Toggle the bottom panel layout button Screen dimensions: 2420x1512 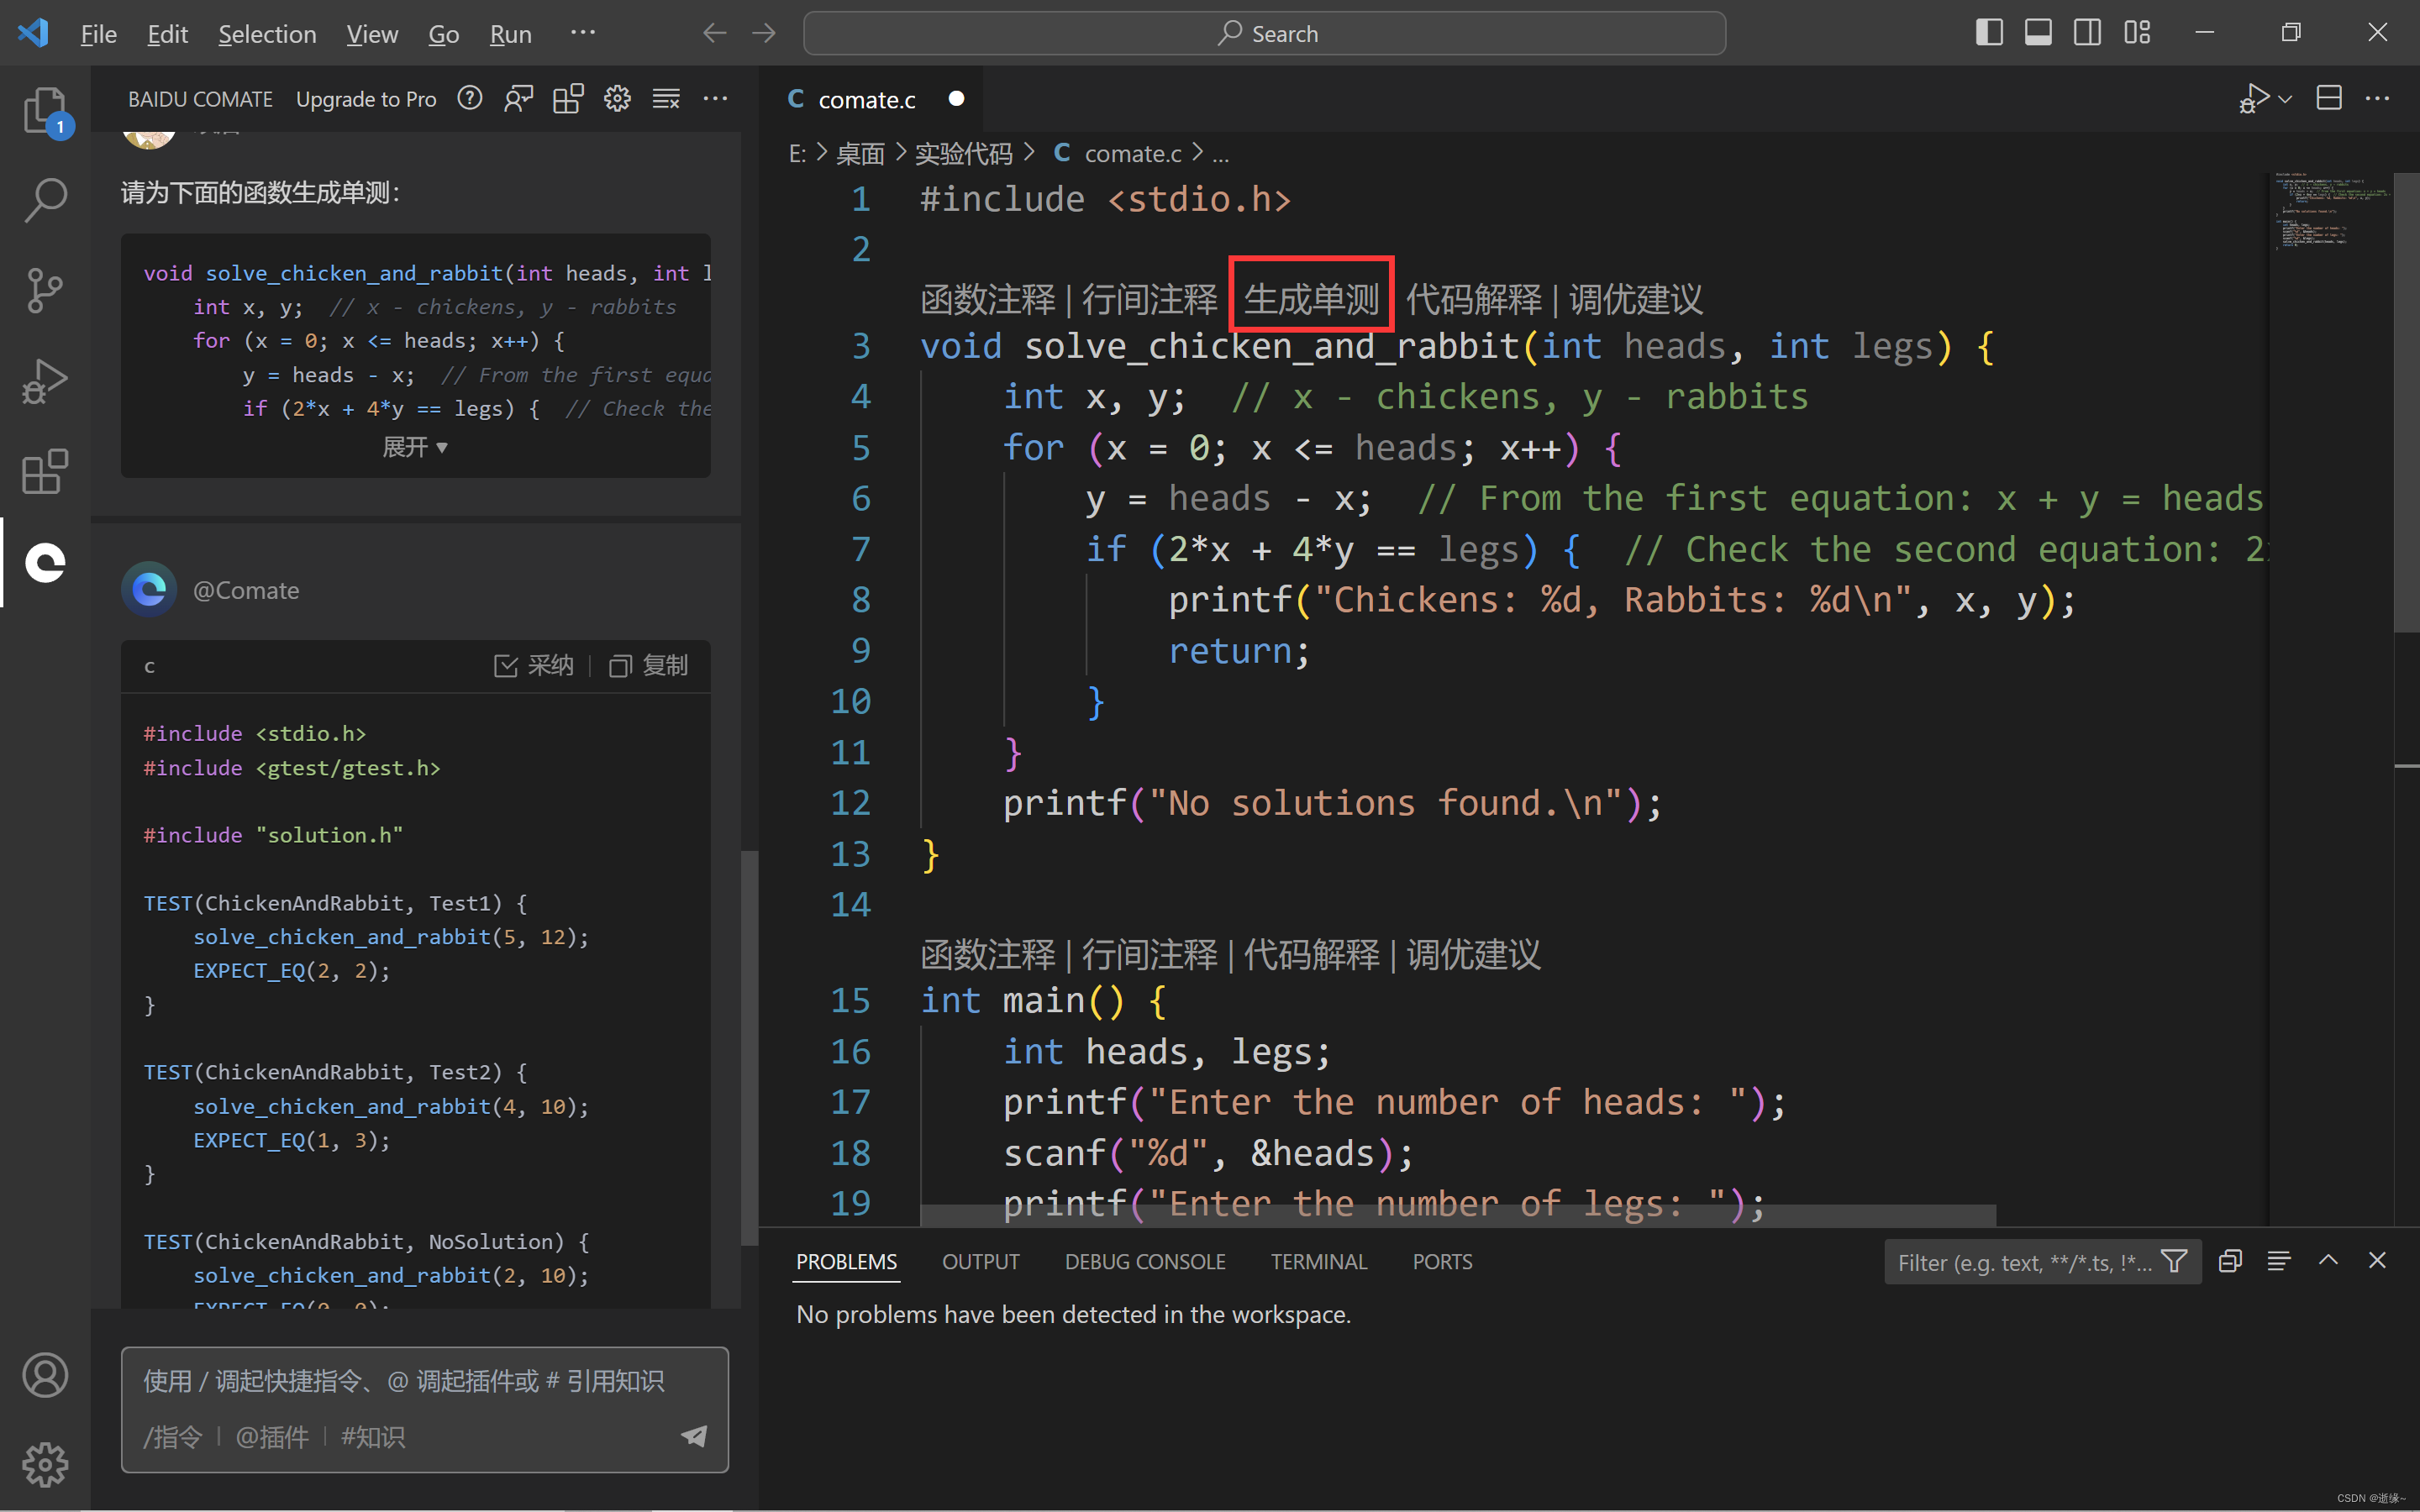(2038, 33)
